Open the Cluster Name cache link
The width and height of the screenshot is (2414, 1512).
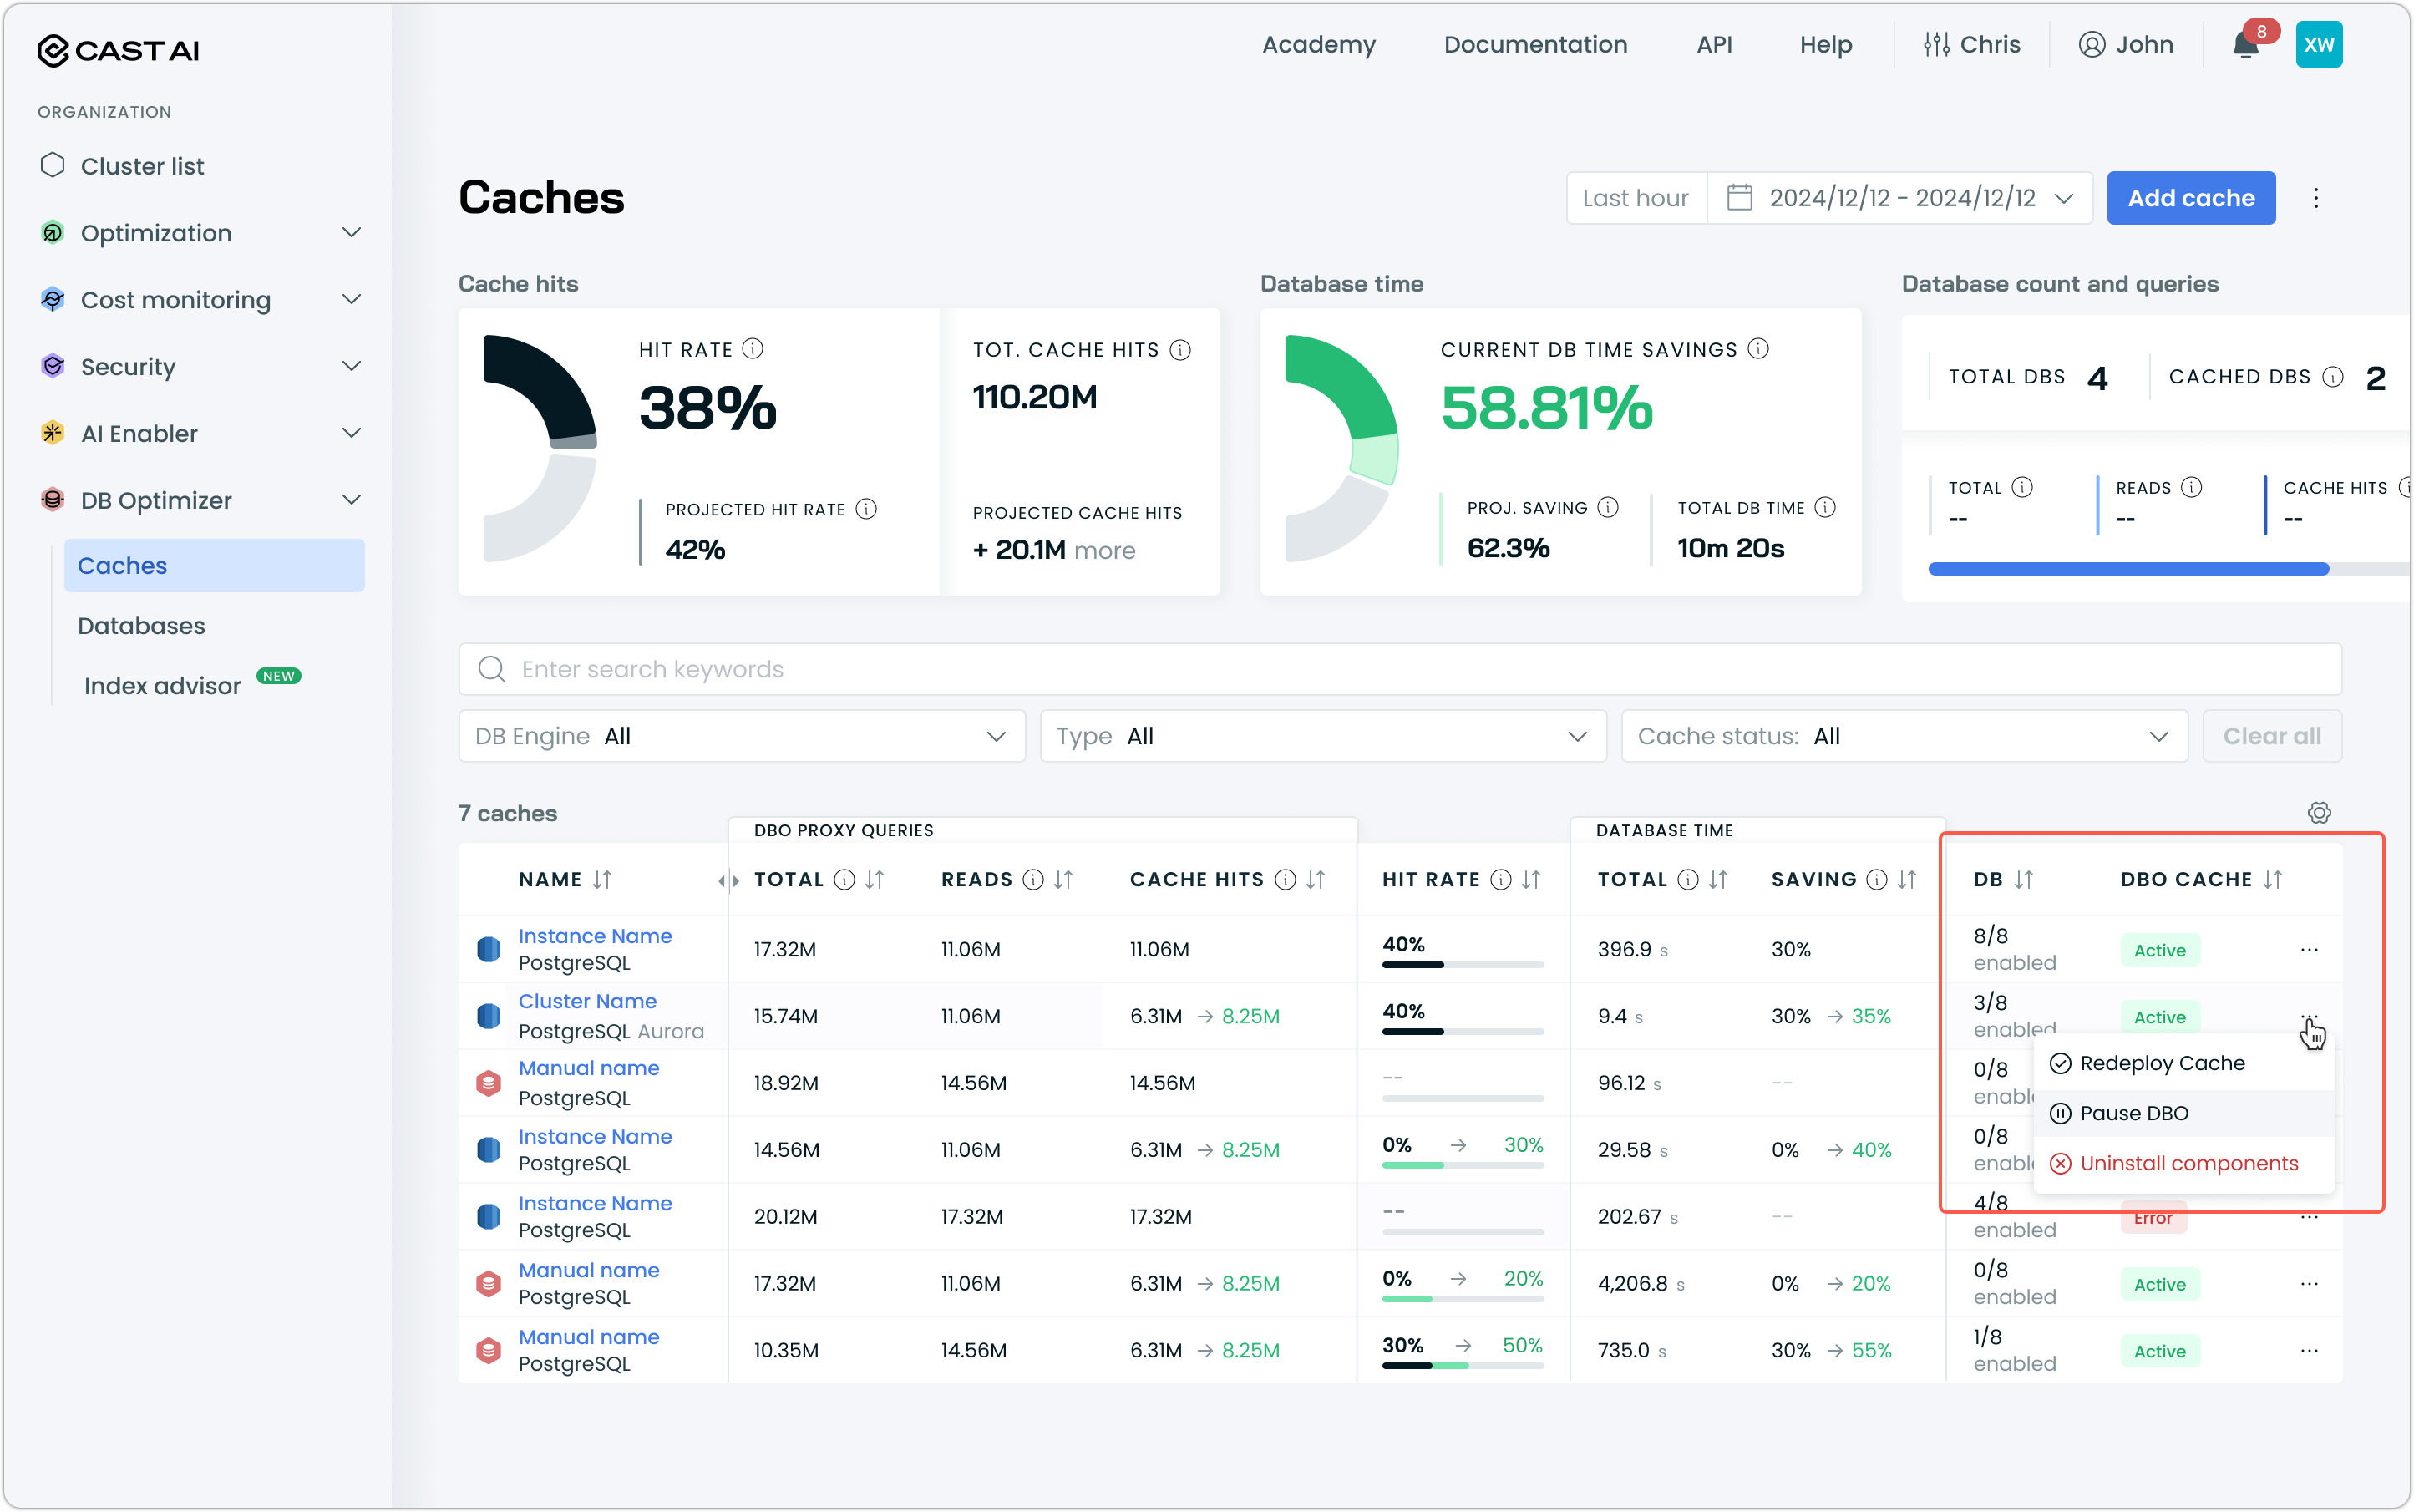587,1001
